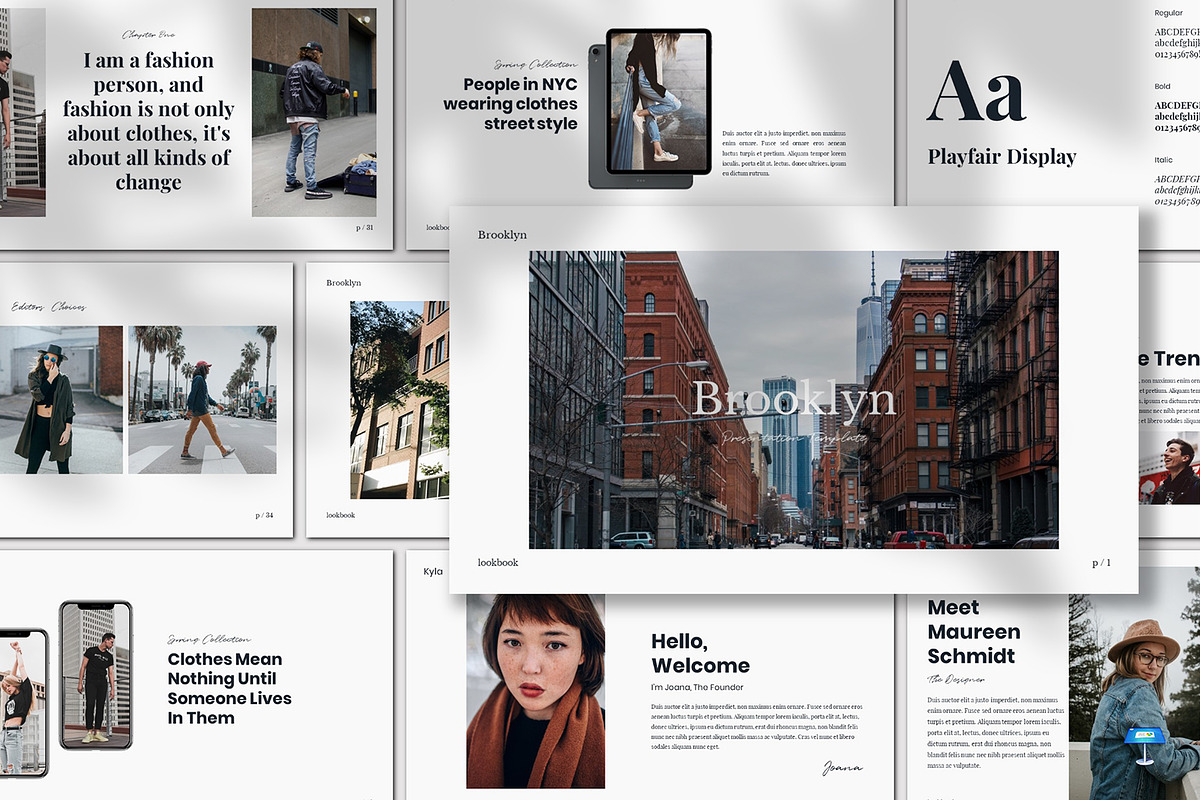
Task: Click the 'Joana' handwritten signature
Action: coord(842,768)
